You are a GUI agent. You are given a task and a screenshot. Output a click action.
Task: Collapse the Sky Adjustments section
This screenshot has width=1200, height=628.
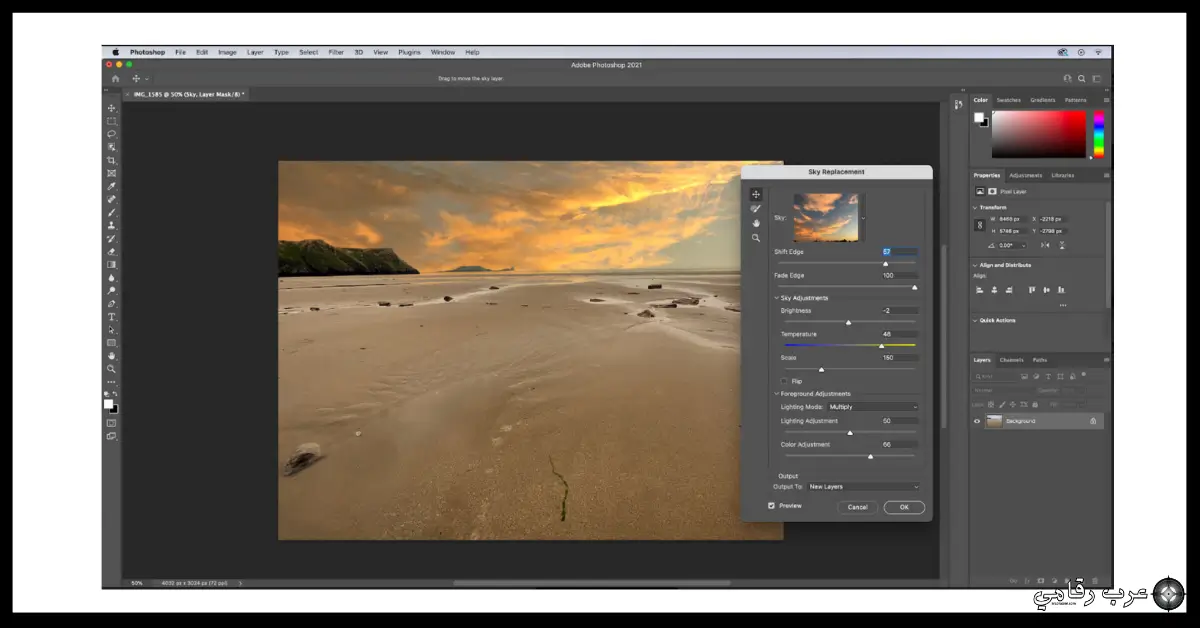[777, 298]
